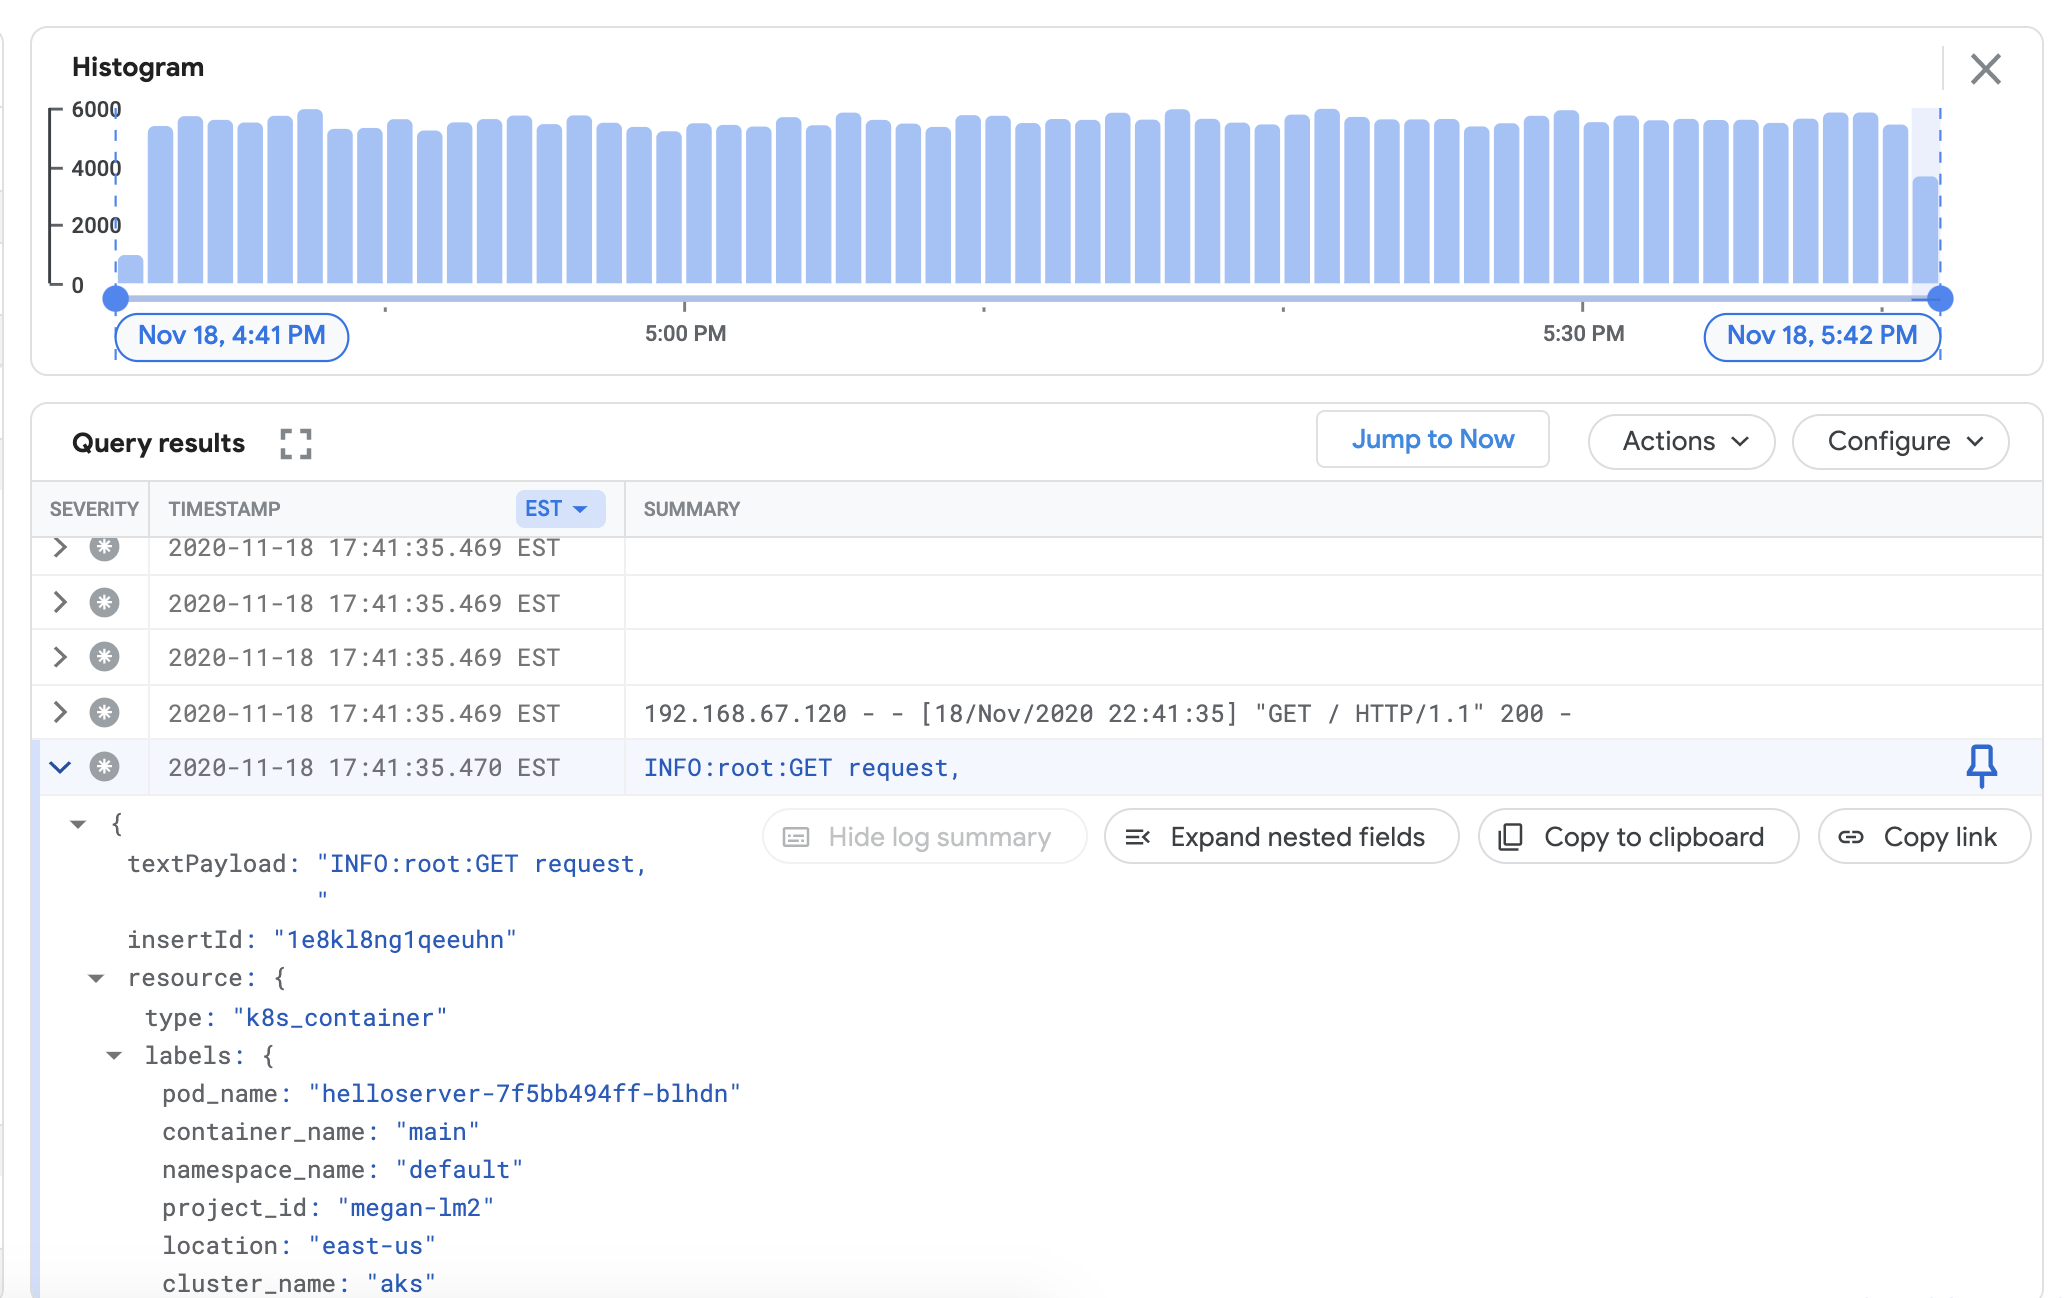Screen dimensions: 2070x1298
Task: Toggle the row expand arrow on second log entry
Action: [x=60, y=601]
